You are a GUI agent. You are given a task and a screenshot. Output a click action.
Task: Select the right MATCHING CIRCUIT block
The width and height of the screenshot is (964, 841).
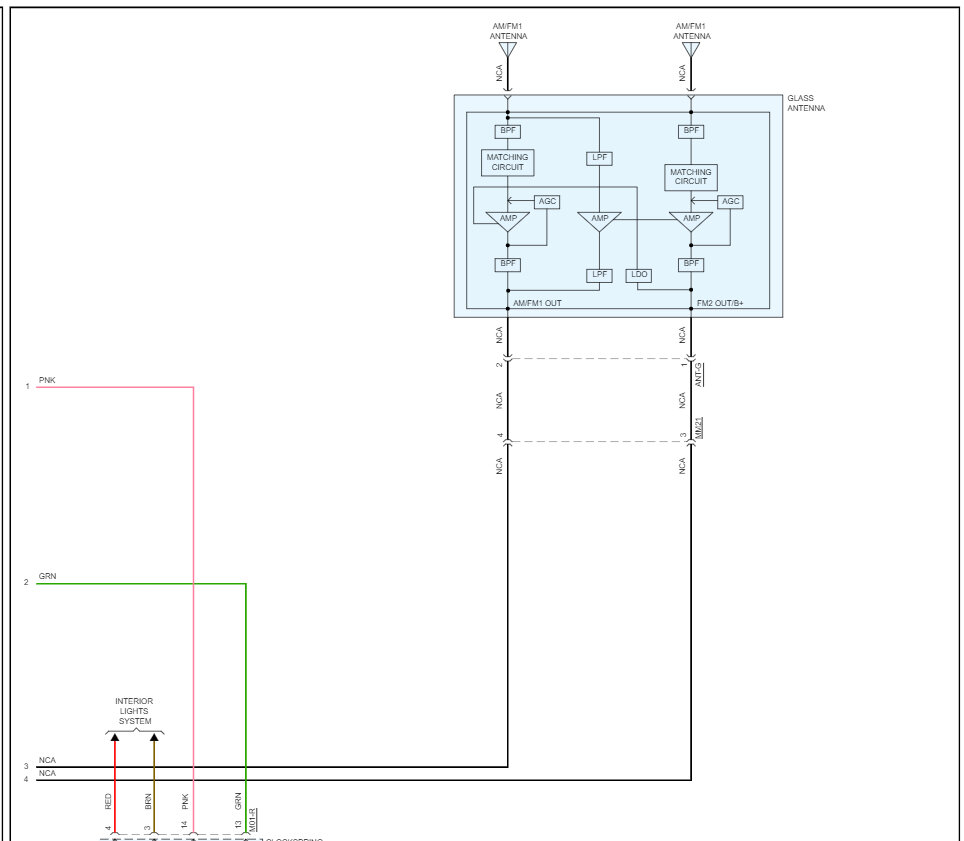pos(690,177)
